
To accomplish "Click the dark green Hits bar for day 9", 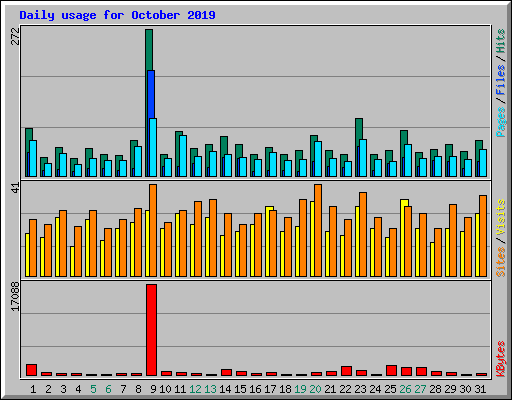I will click(x=149, y=50).
